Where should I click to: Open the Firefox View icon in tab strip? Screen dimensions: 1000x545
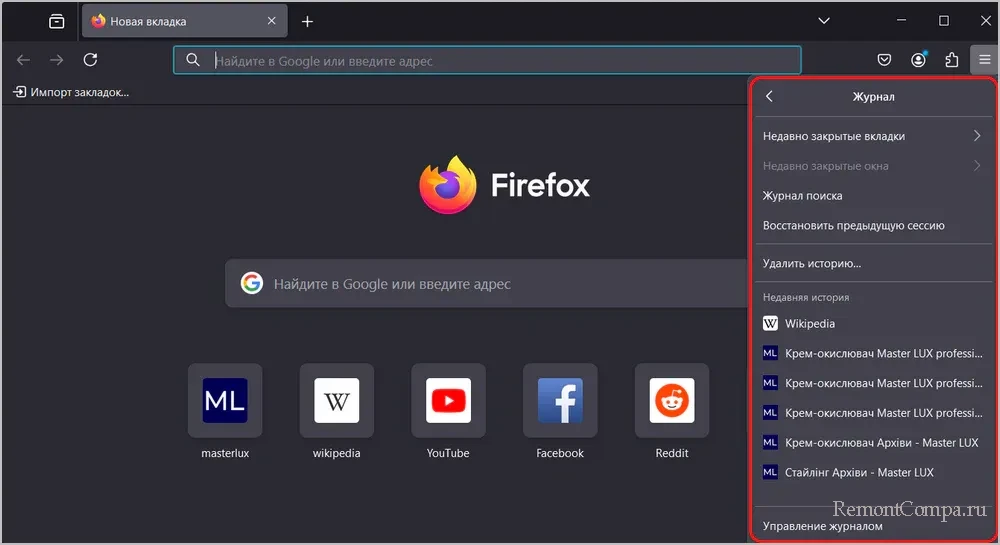[x=57, y=21]
